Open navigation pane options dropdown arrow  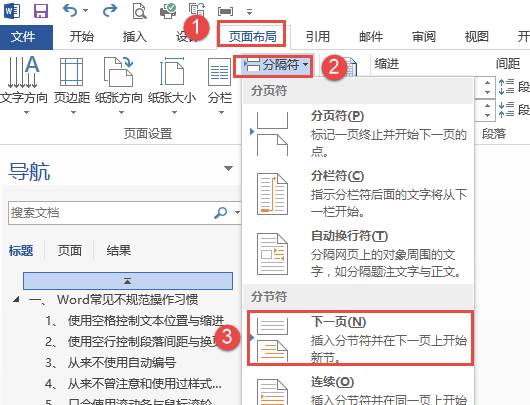pyautogui.click(x=229, y=168)
